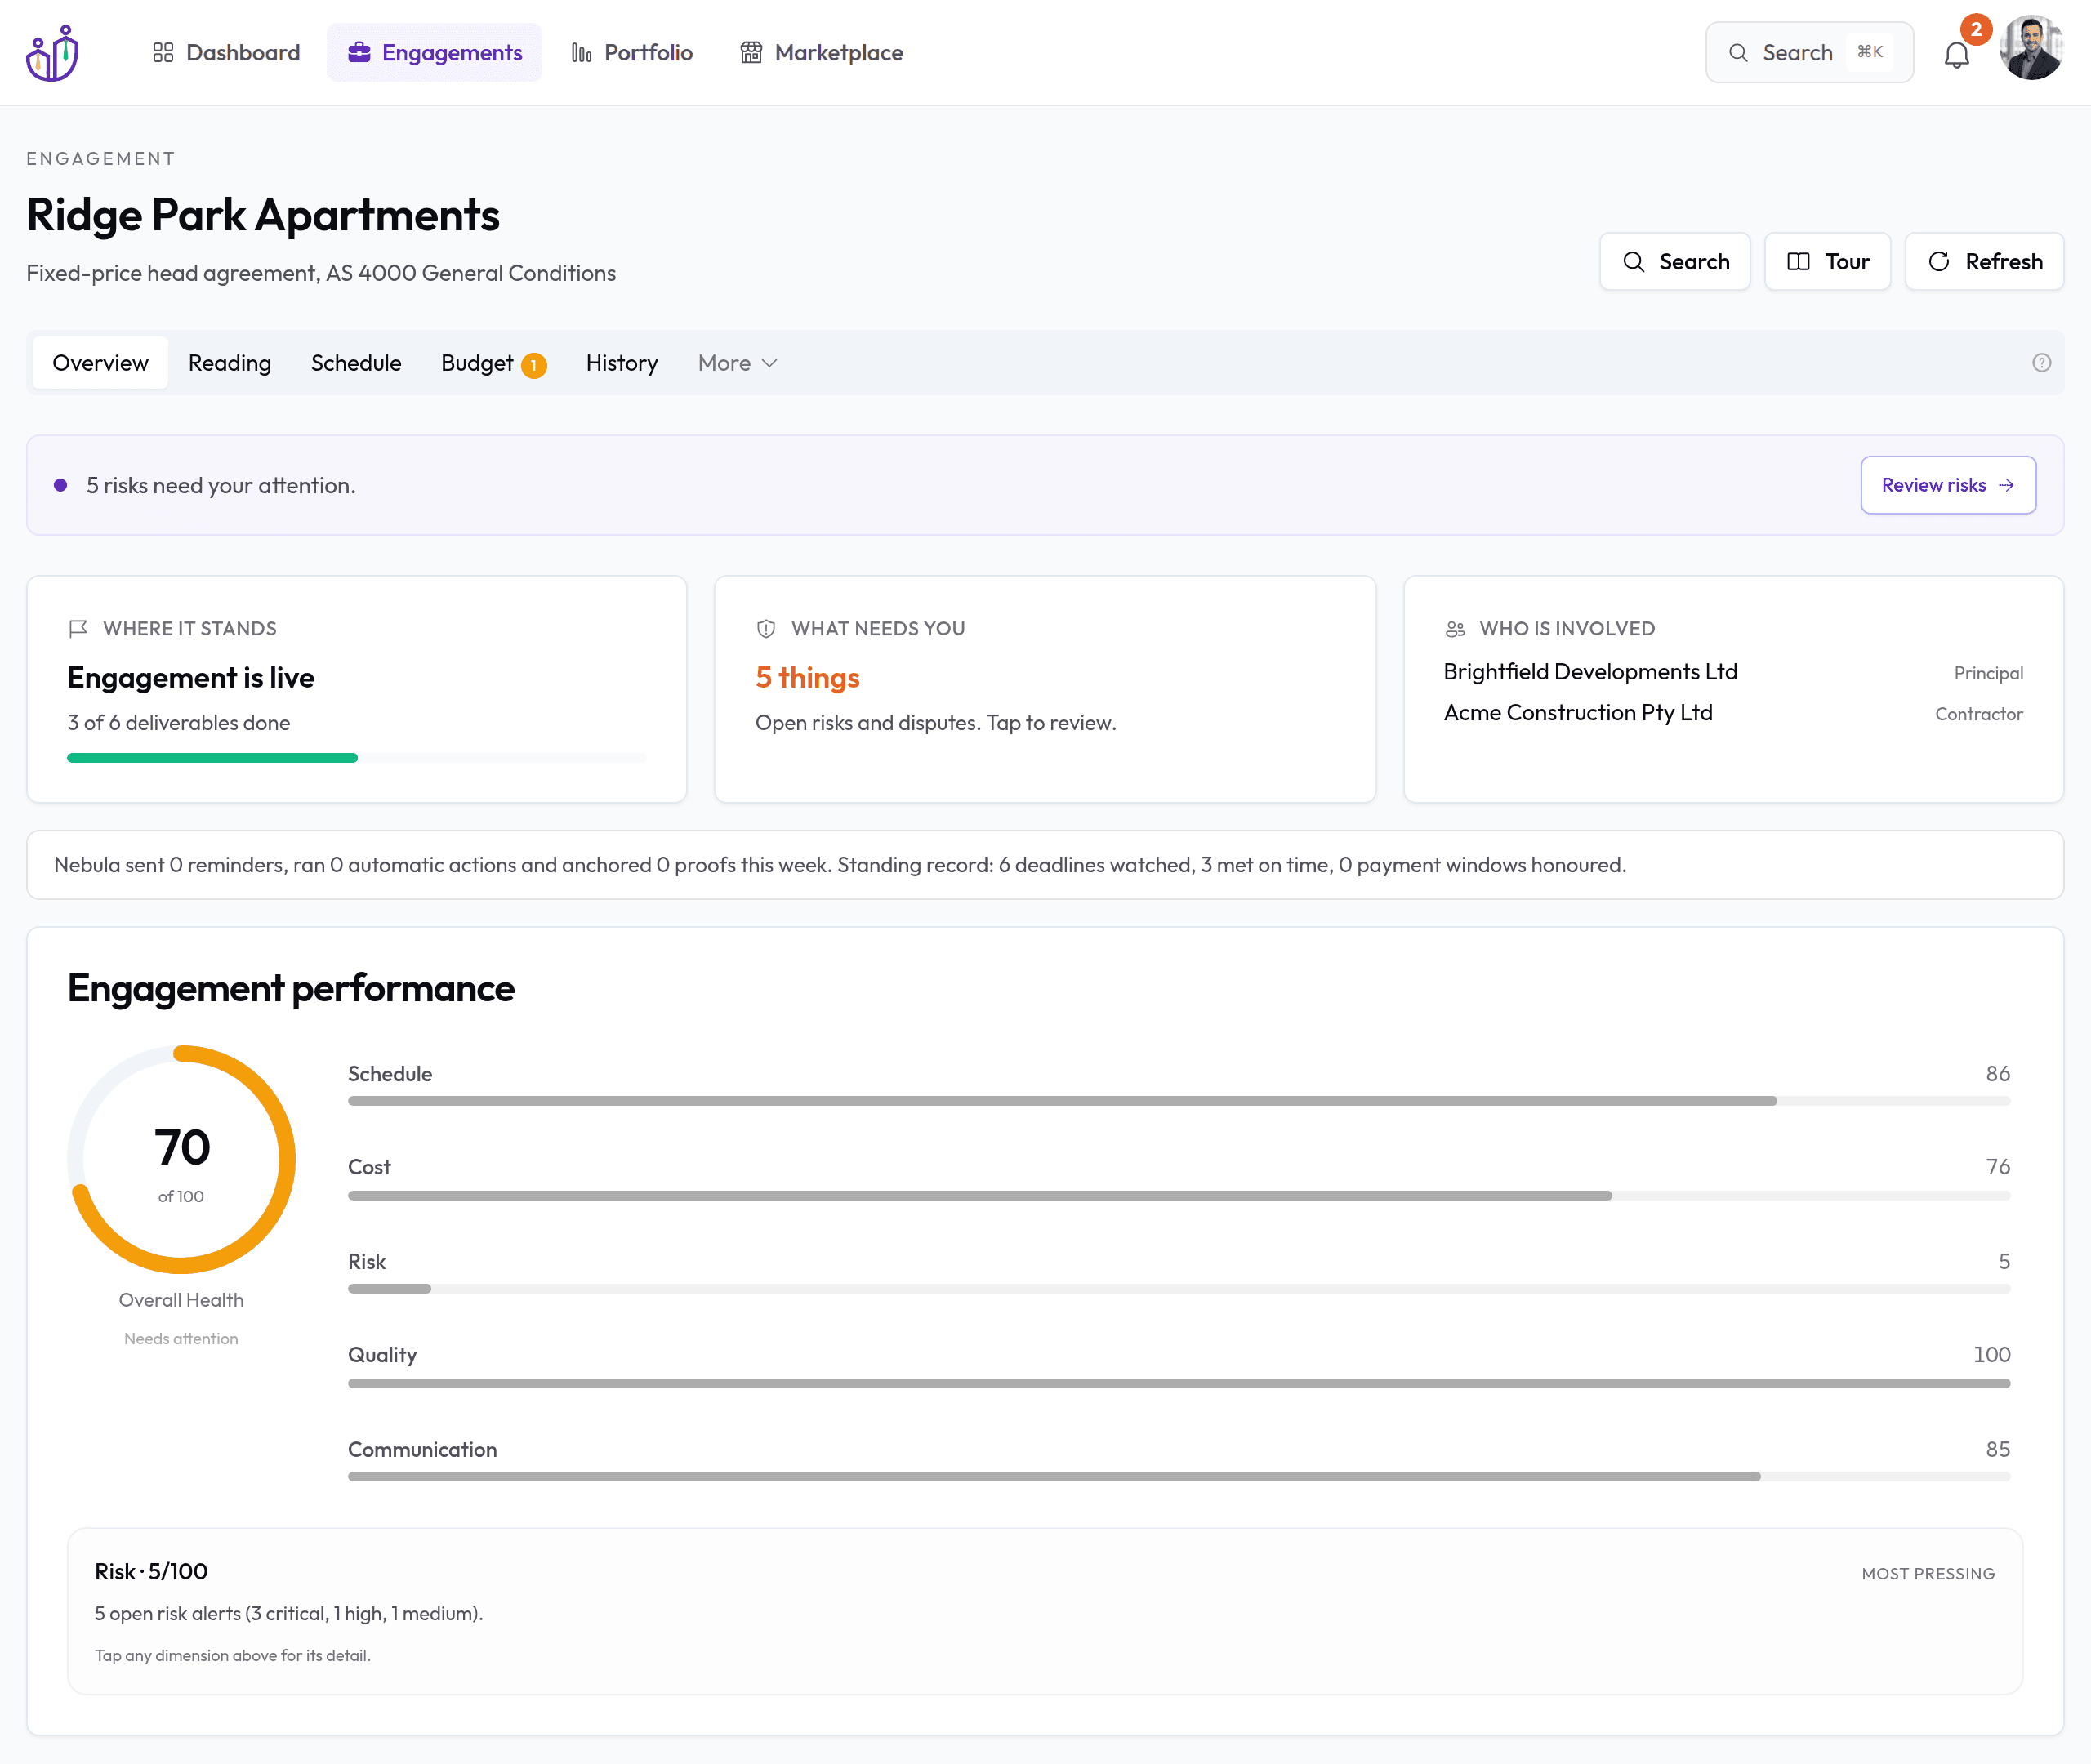Screen dimensions: 2091x1764
Task: Click 'Ridge Park Apartments' title
Action: point(263,215)
